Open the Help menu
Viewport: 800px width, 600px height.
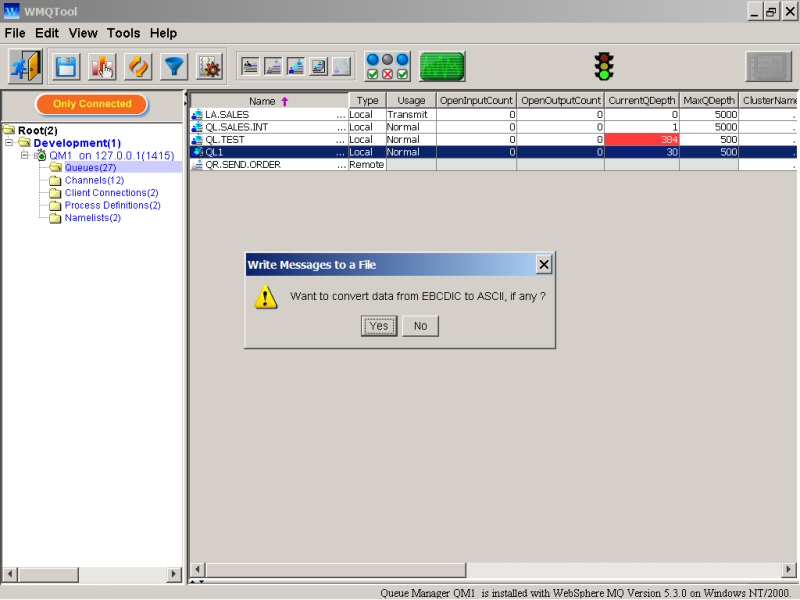[163, 33]
